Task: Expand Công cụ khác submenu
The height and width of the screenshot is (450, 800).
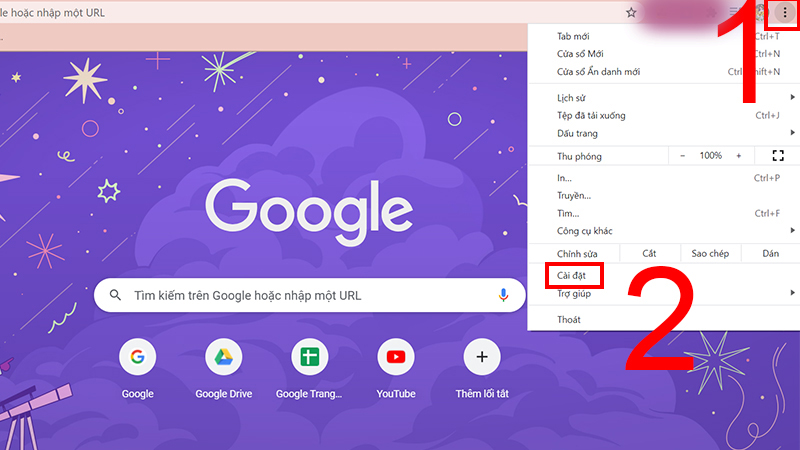Action: click(664, 231)
